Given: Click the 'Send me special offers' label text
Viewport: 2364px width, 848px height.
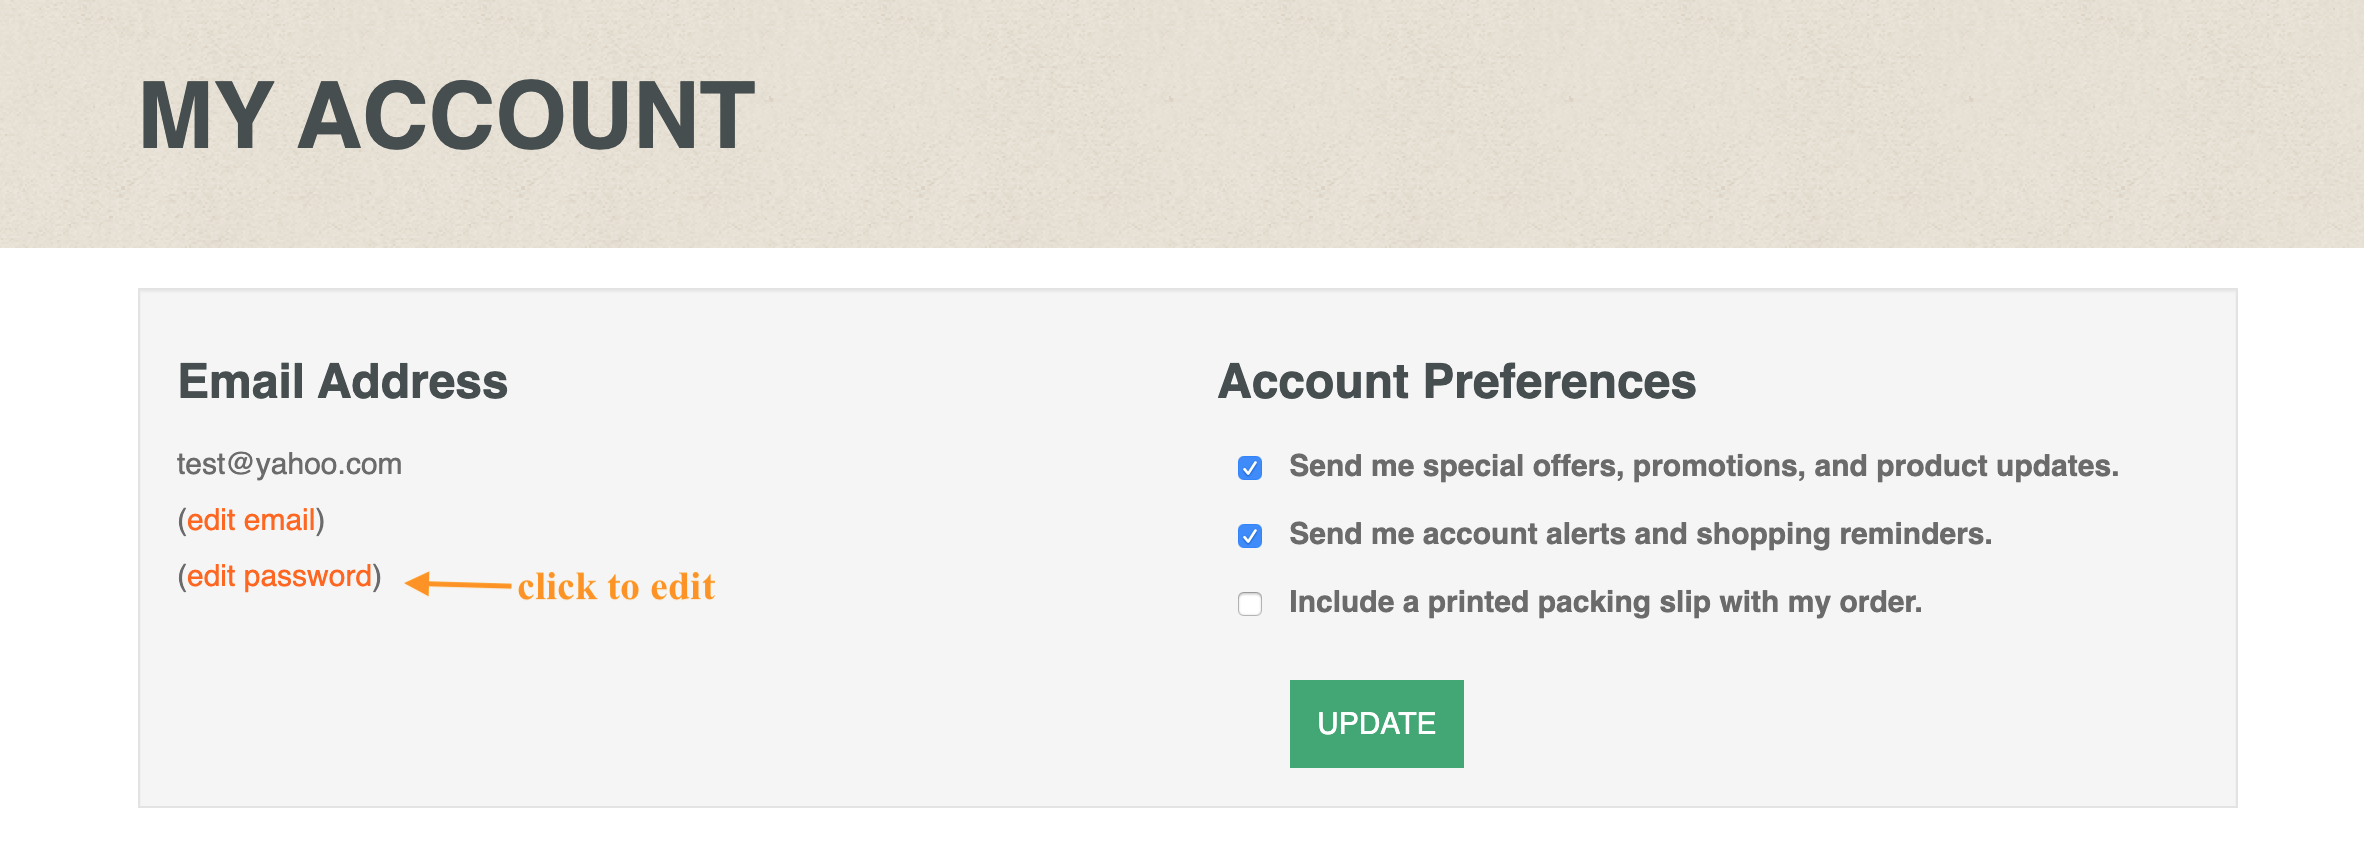Looking at the screenshot, I should click(x=1703, y=466).
